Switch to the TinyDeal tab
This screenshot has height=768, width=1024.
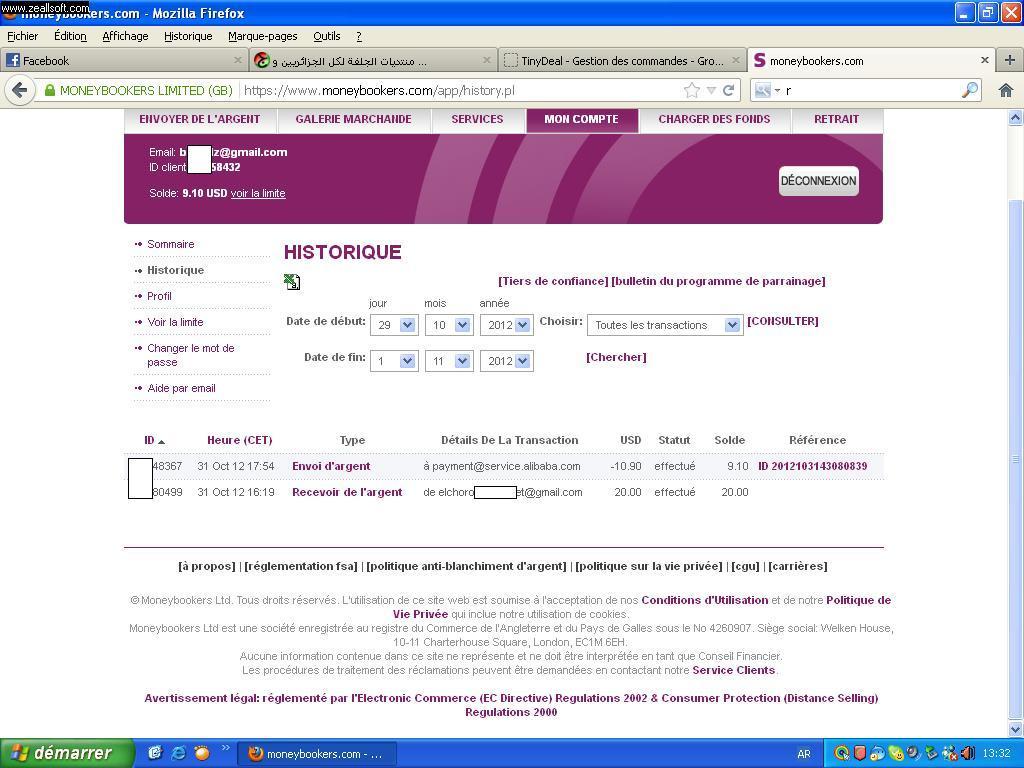(622, 60)
